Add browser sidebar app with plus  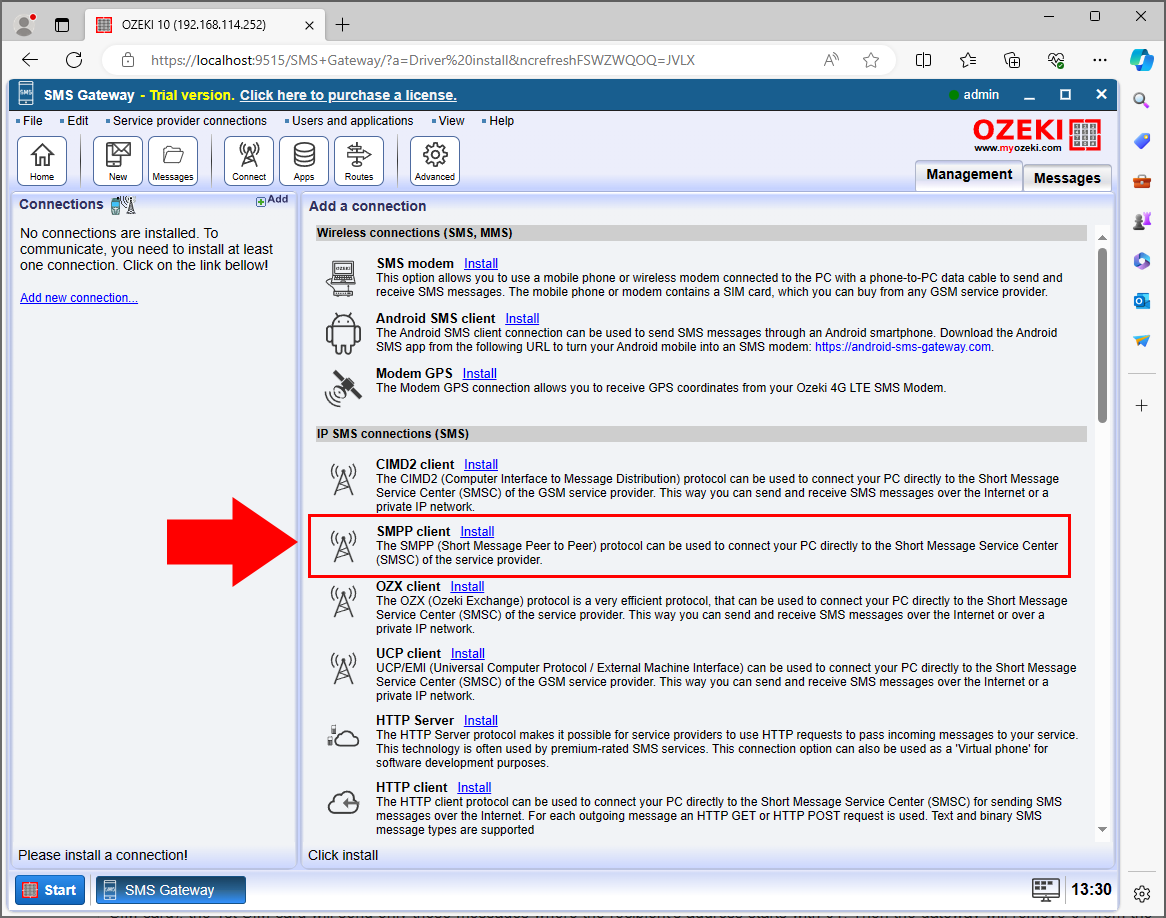coord(1141,405)
